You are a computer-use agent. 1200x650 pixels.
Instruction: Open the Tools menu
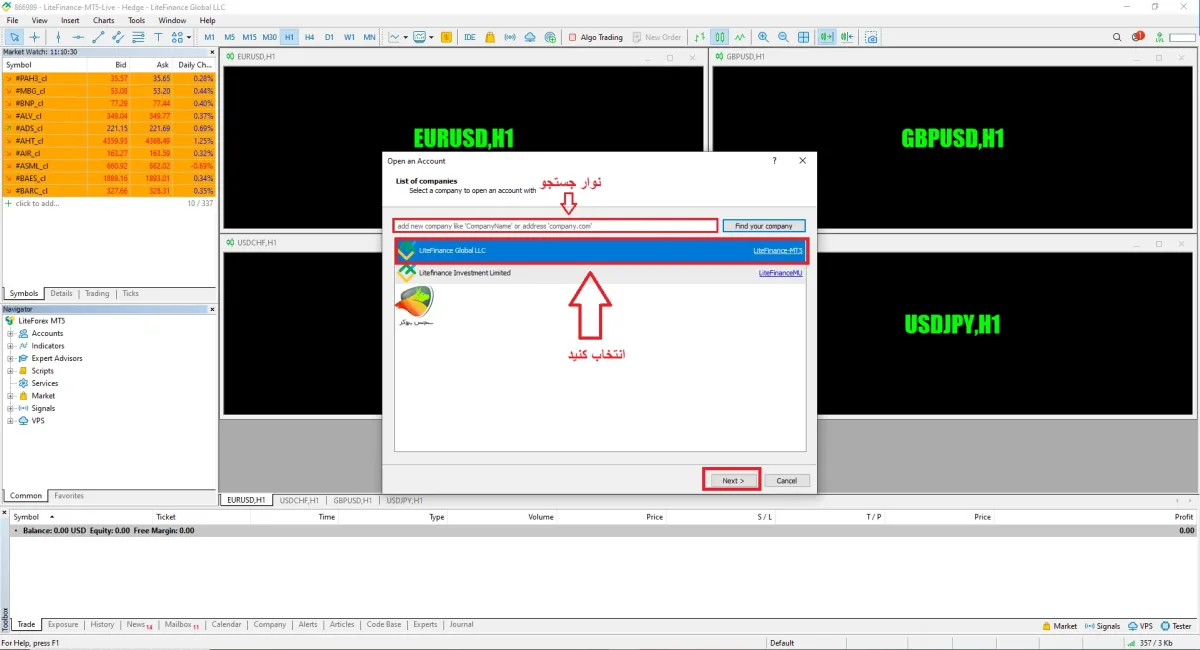pyautogui.click(x=137, y=20)
